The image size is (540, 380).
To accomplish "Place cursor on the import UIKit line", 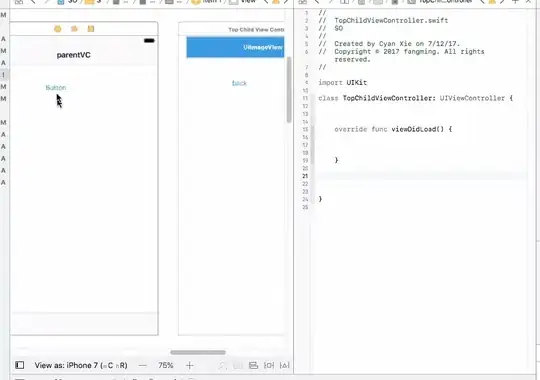I will coord(343,83).
